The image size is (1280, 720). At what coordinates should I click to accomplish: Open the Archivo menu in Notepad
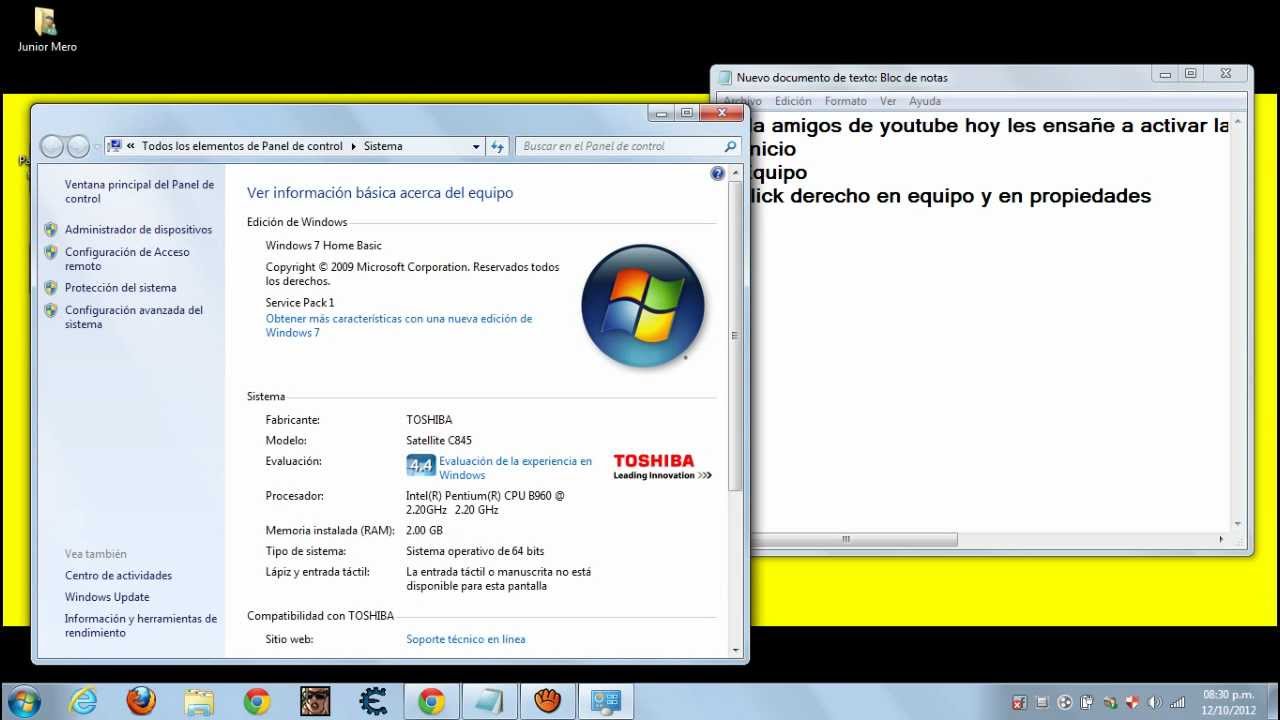(x=742, y=101)
